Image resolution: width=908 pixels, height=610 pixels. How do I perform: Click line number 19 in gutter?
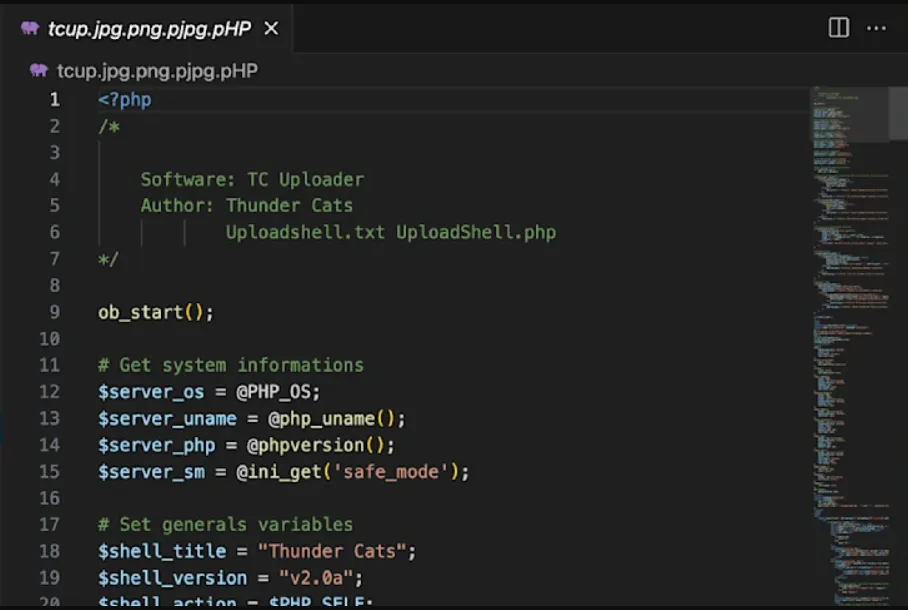click(49, 578)
